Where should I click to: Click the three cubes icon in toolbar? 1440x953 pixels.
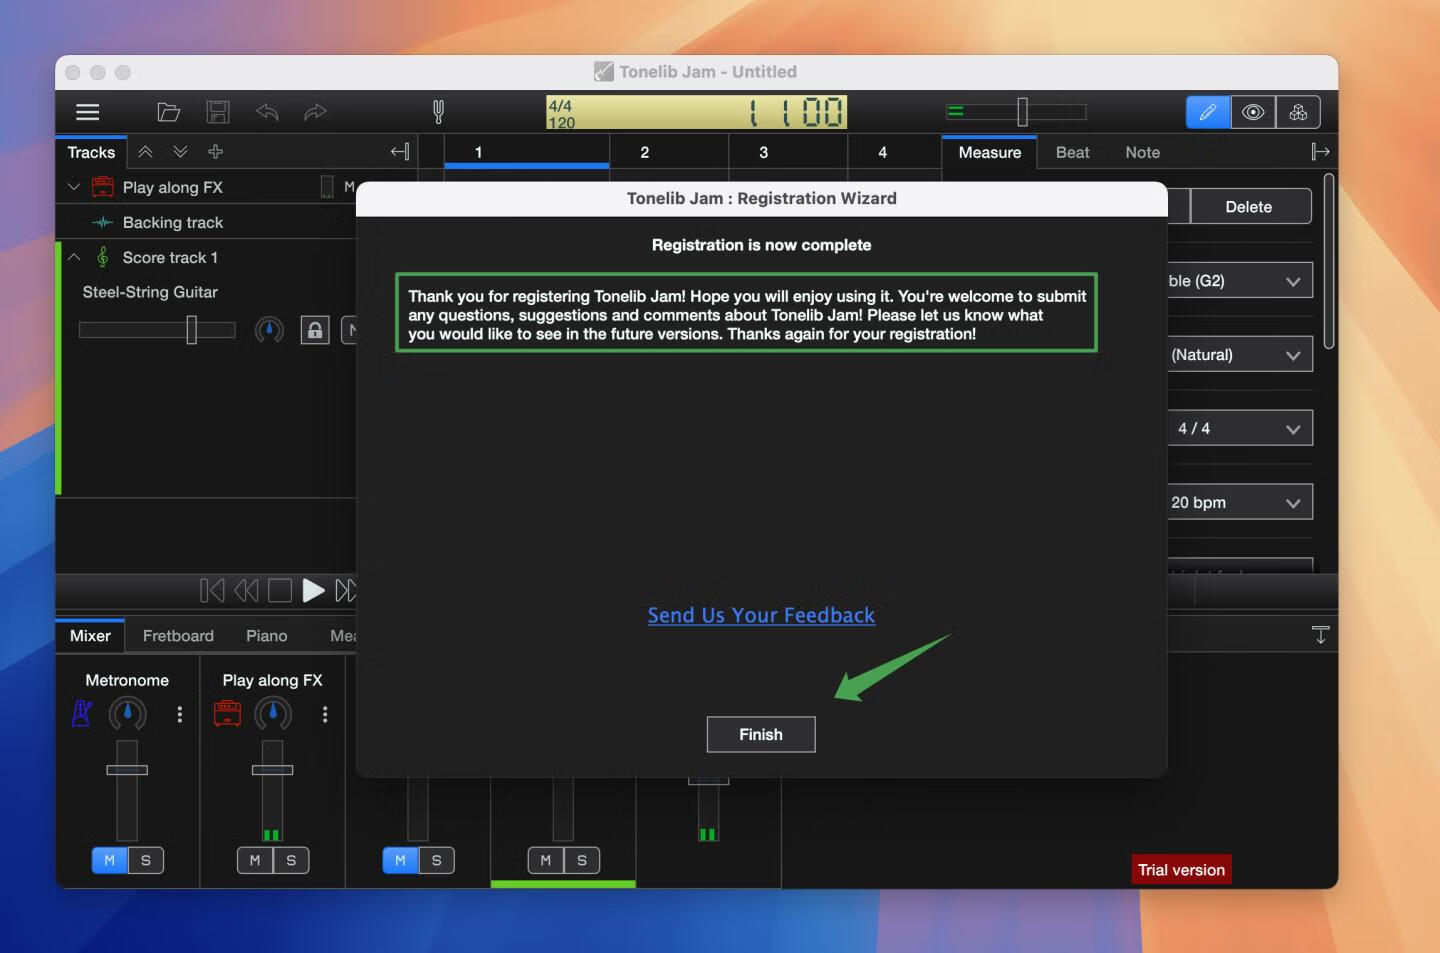click(x=1298, y=112)
